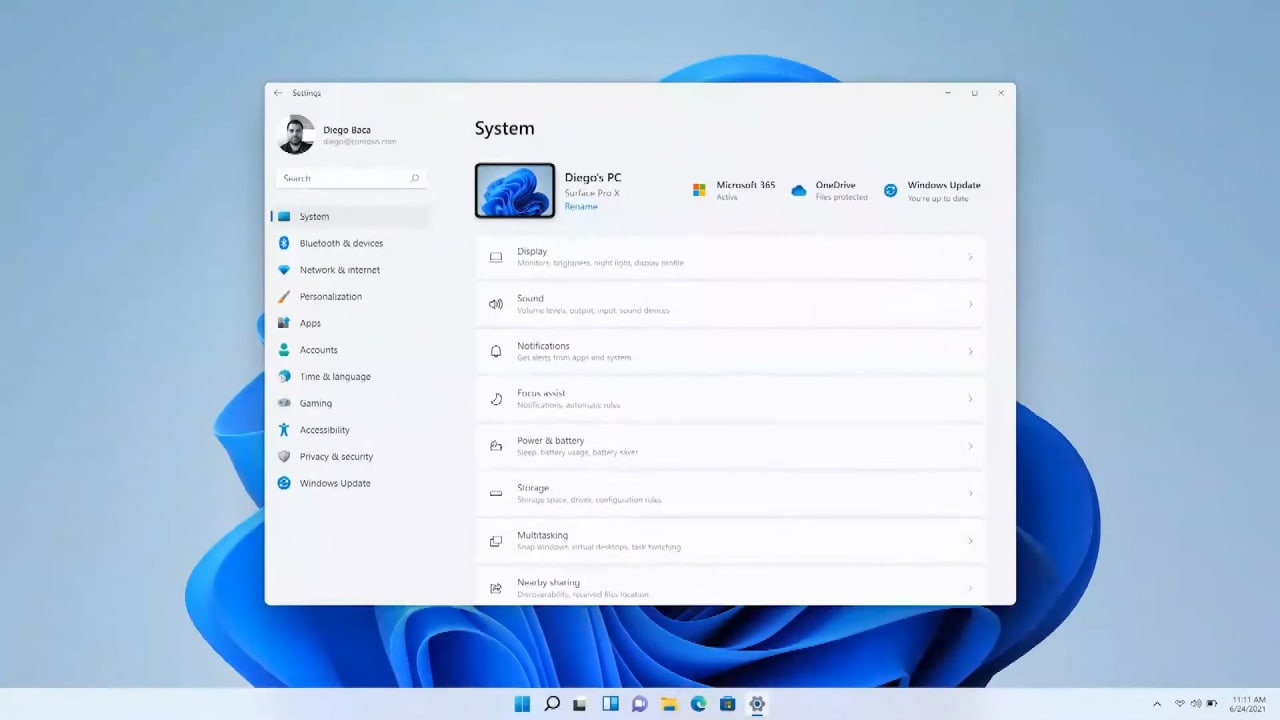Viewport: 1280px width, 720px height.
Task: Click the Windows Update sync icon in header
Action: (x=890, y=190)
